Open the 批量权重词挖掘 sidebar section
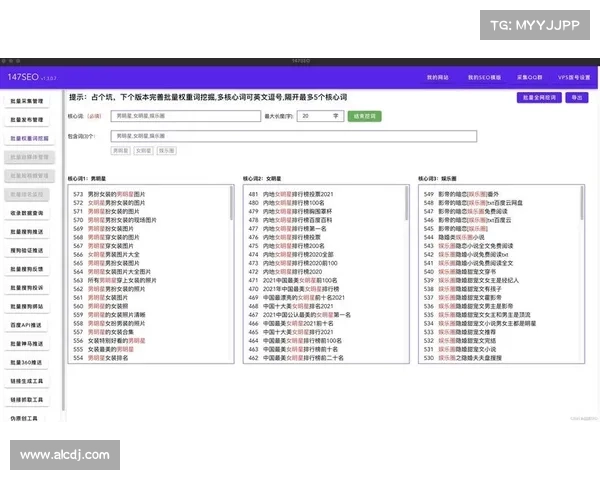 click(28, 138)
